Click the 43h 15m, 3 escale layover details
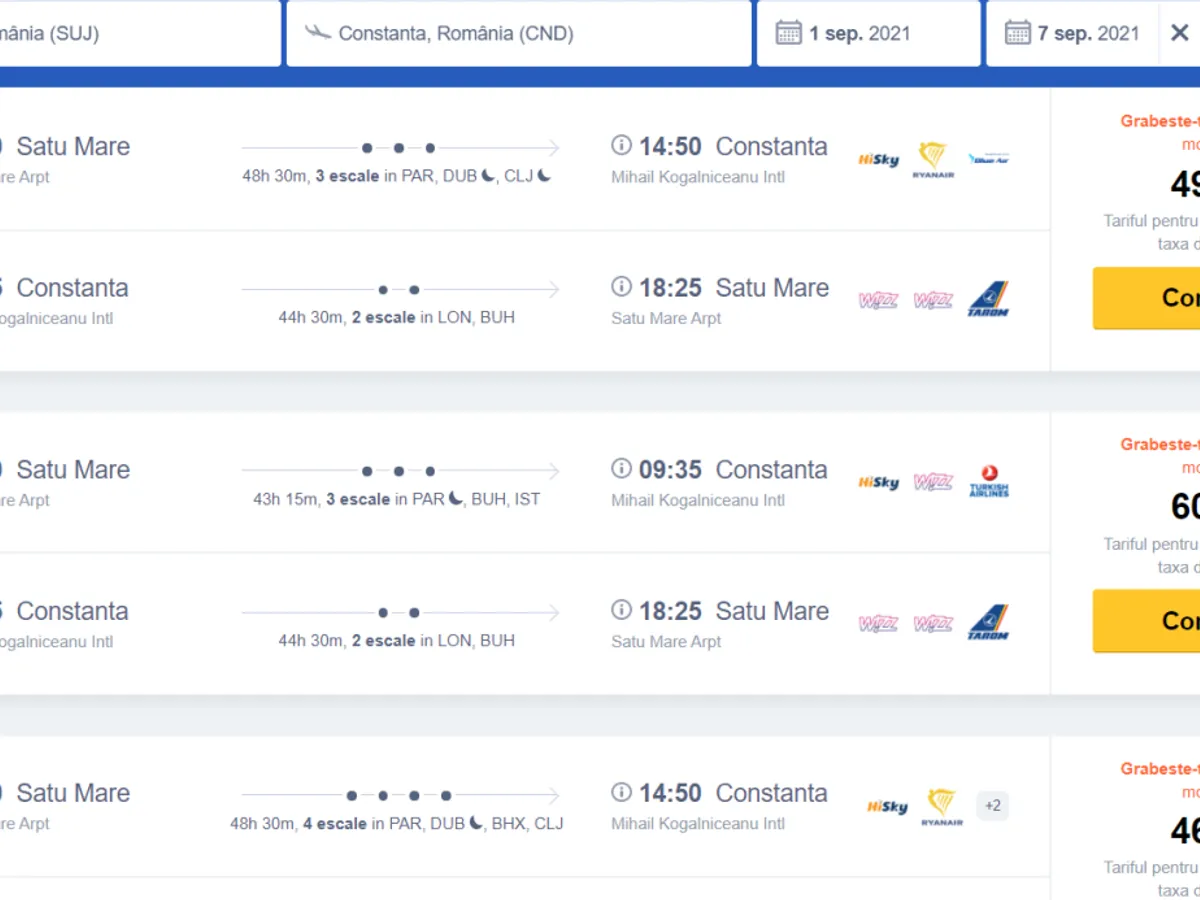Viewport: 1200px width, 900px height. point(397,499)
